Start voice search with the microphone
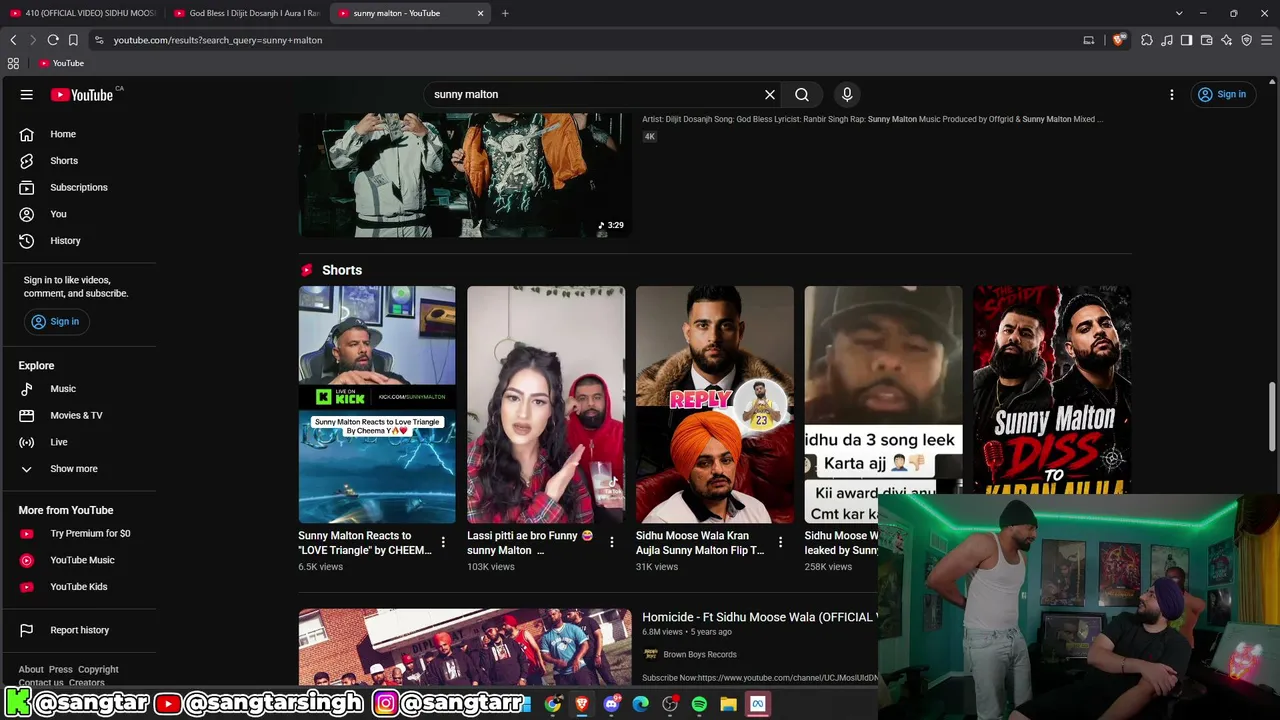 [x=847, y=95]
